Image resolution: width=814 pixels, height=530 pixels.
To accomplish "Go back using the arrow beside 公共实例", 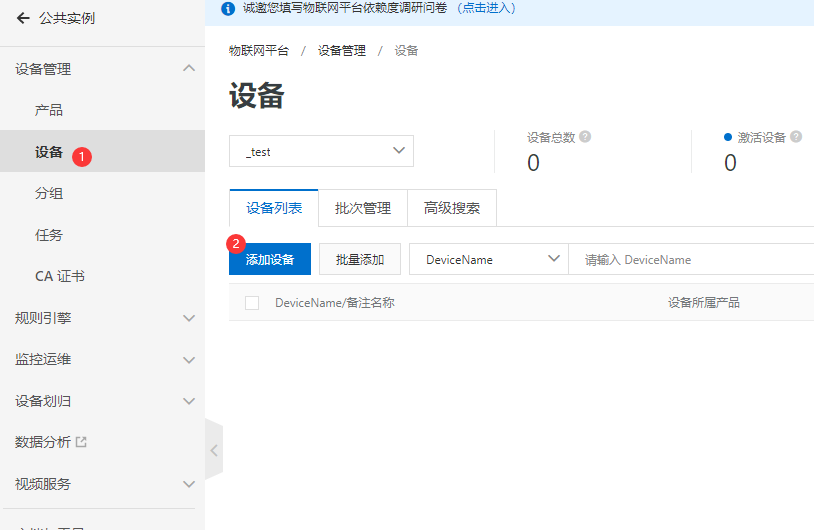I will 23,19.
